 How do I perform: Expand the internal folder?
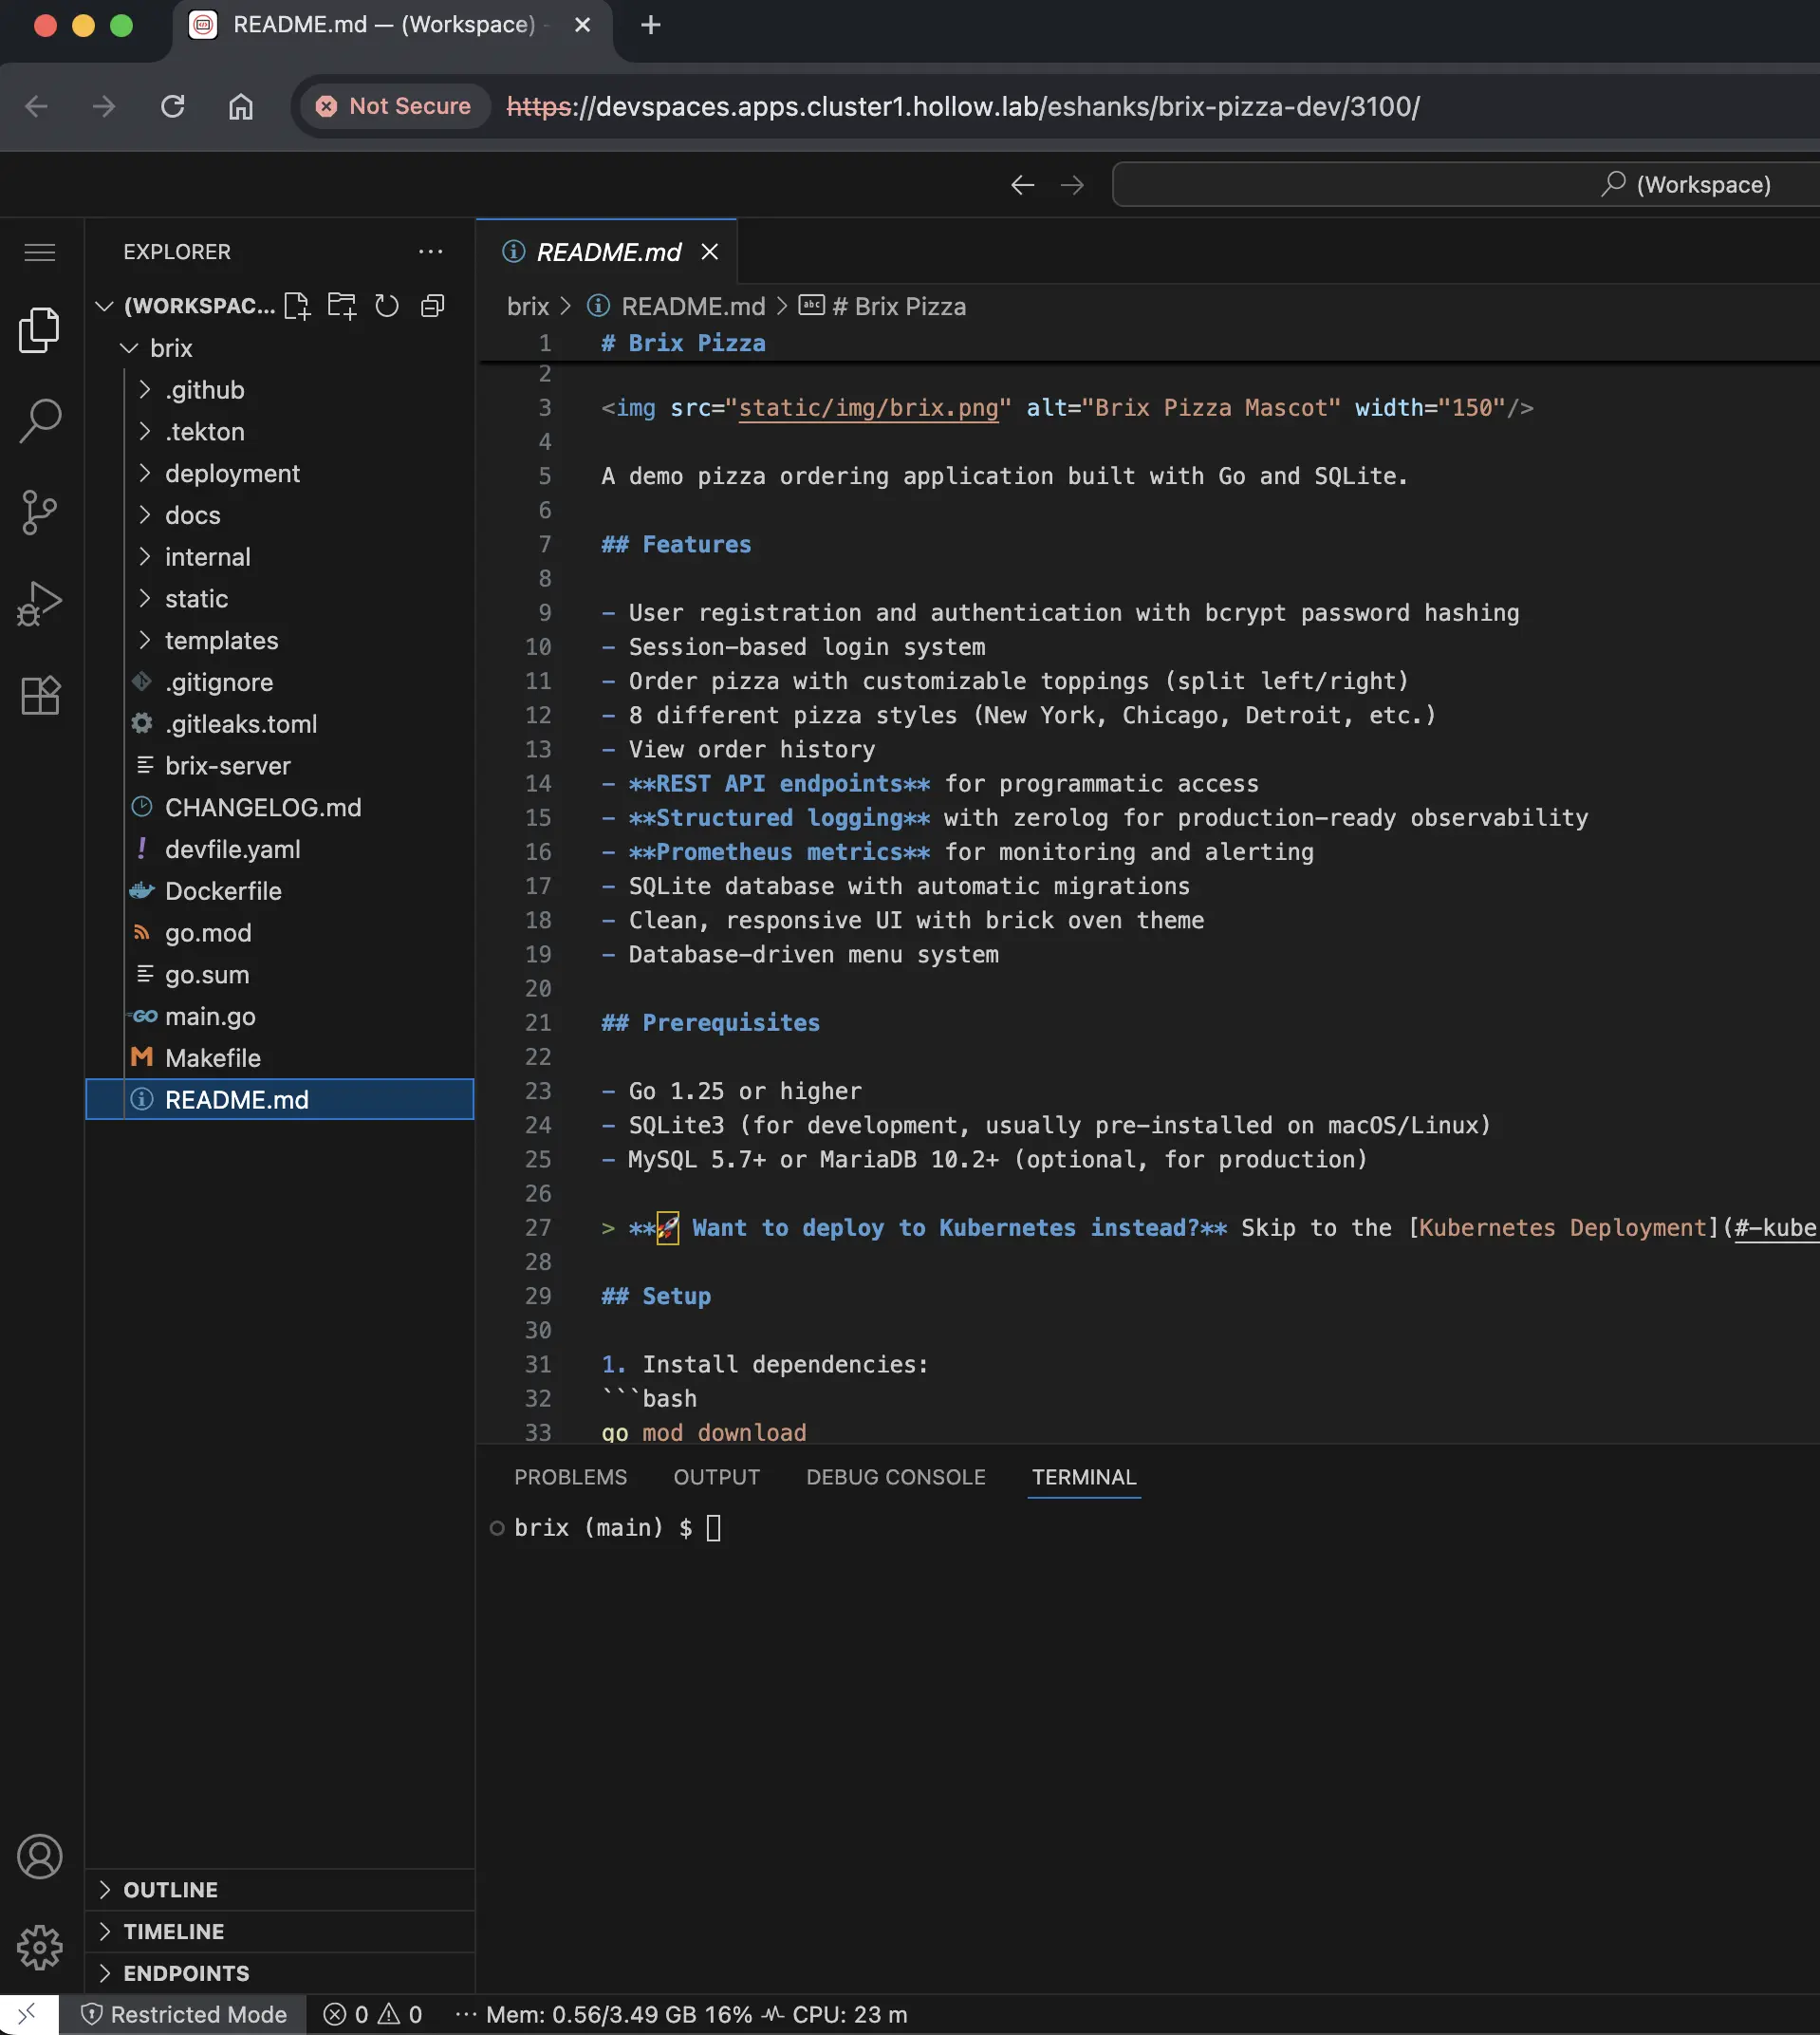click(280, 557)
